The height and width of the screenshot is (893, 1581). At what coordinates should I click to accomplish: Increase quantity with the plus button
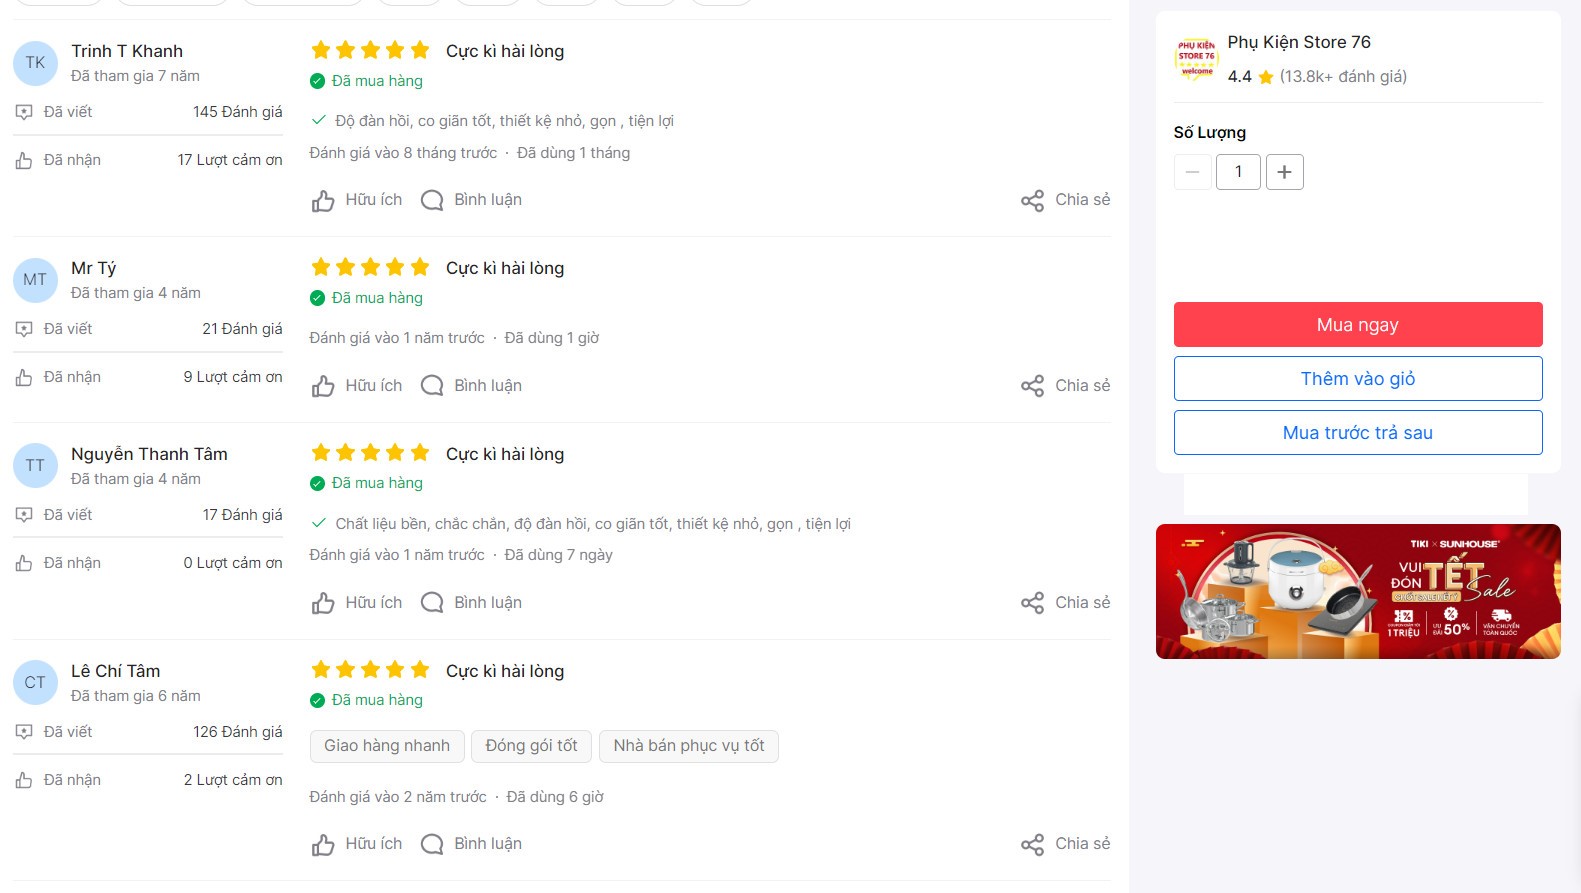coord(1285,172)
